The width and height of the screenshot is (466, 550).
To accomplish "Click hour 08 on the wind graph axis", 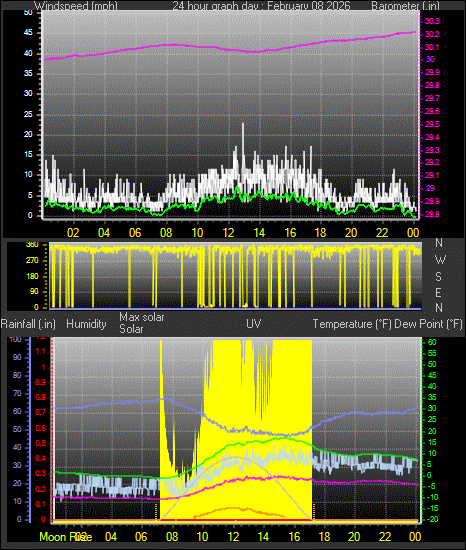I will click(166, 233).
